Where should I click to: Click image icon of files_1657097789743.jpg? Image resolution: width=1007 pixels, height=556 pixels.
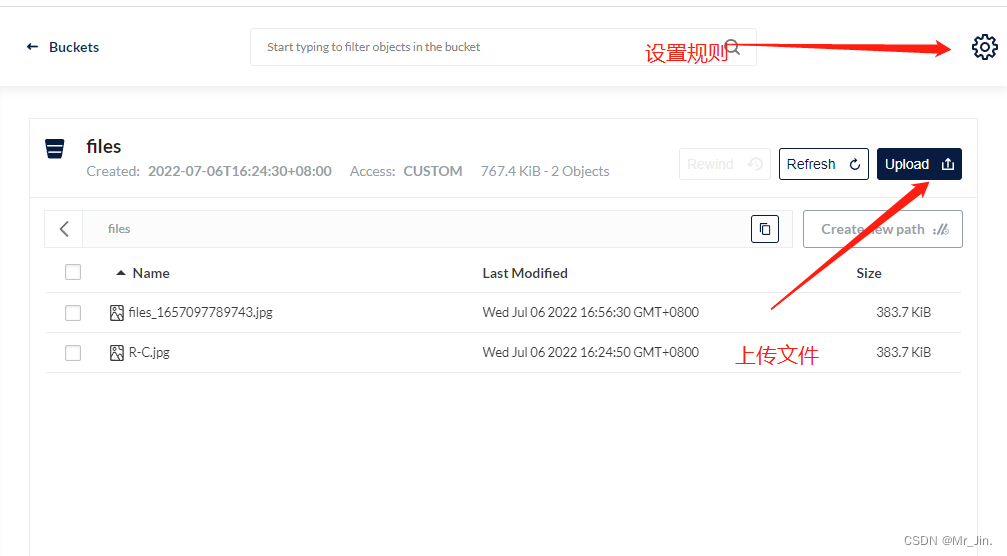(116, 313)
